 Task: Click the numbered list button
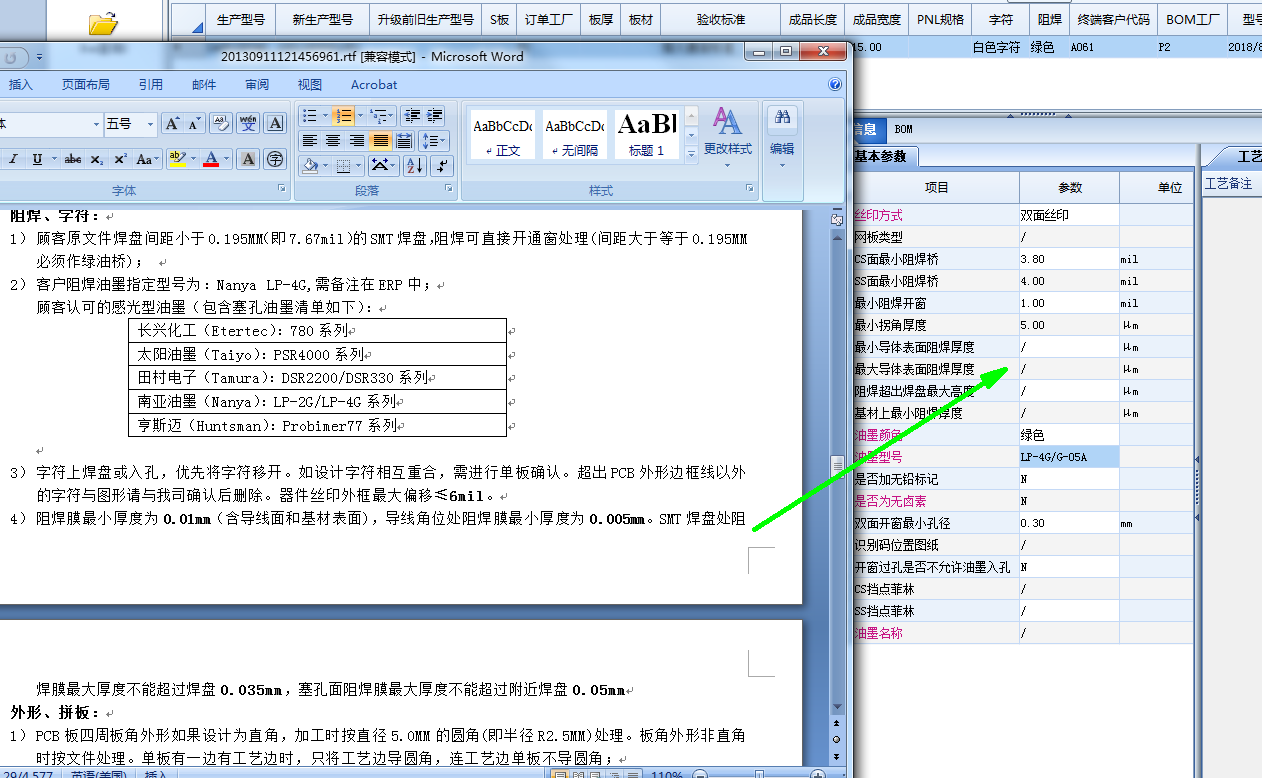(x=343, y=116)
